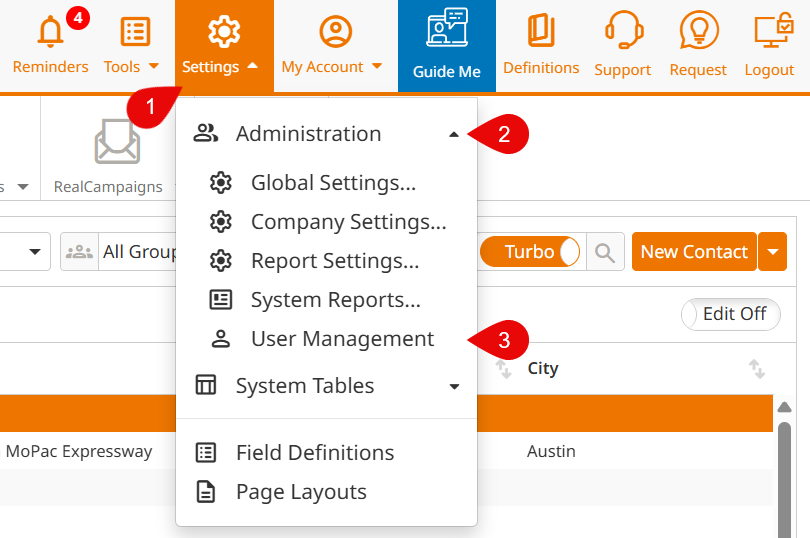
Task: Click the Administration heading text
Action: (x=308, y=134)
